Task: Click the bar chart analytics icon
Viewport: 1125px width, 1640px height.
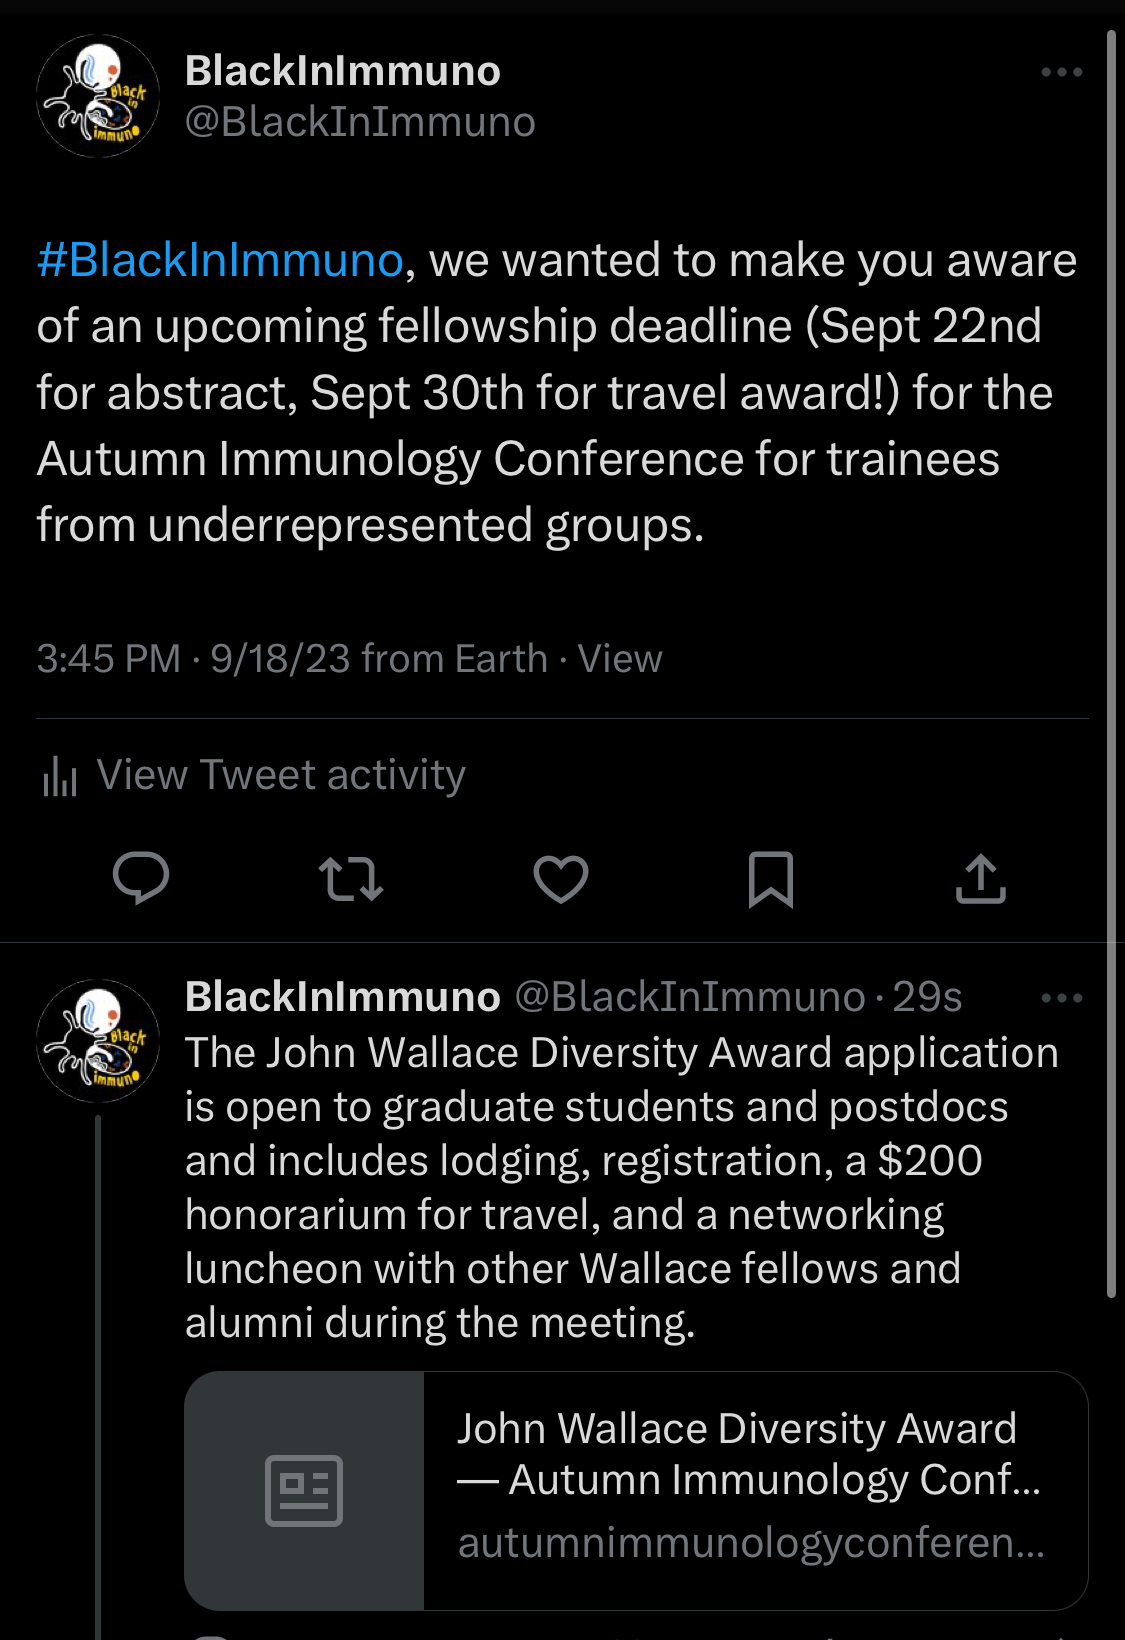Action: pos(60,776)
